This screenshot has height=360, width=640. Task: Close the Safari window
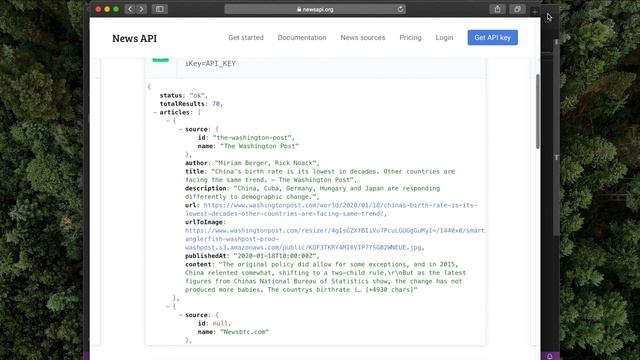[x=98, y=9]
